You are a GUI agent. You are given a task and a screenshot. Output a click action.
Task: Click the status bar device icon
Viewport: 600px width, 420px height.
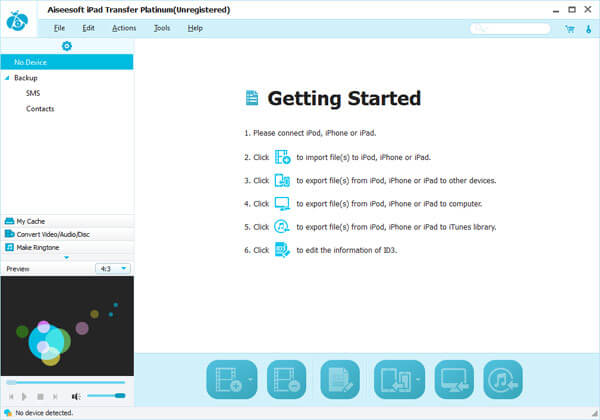tap(8, 413)
